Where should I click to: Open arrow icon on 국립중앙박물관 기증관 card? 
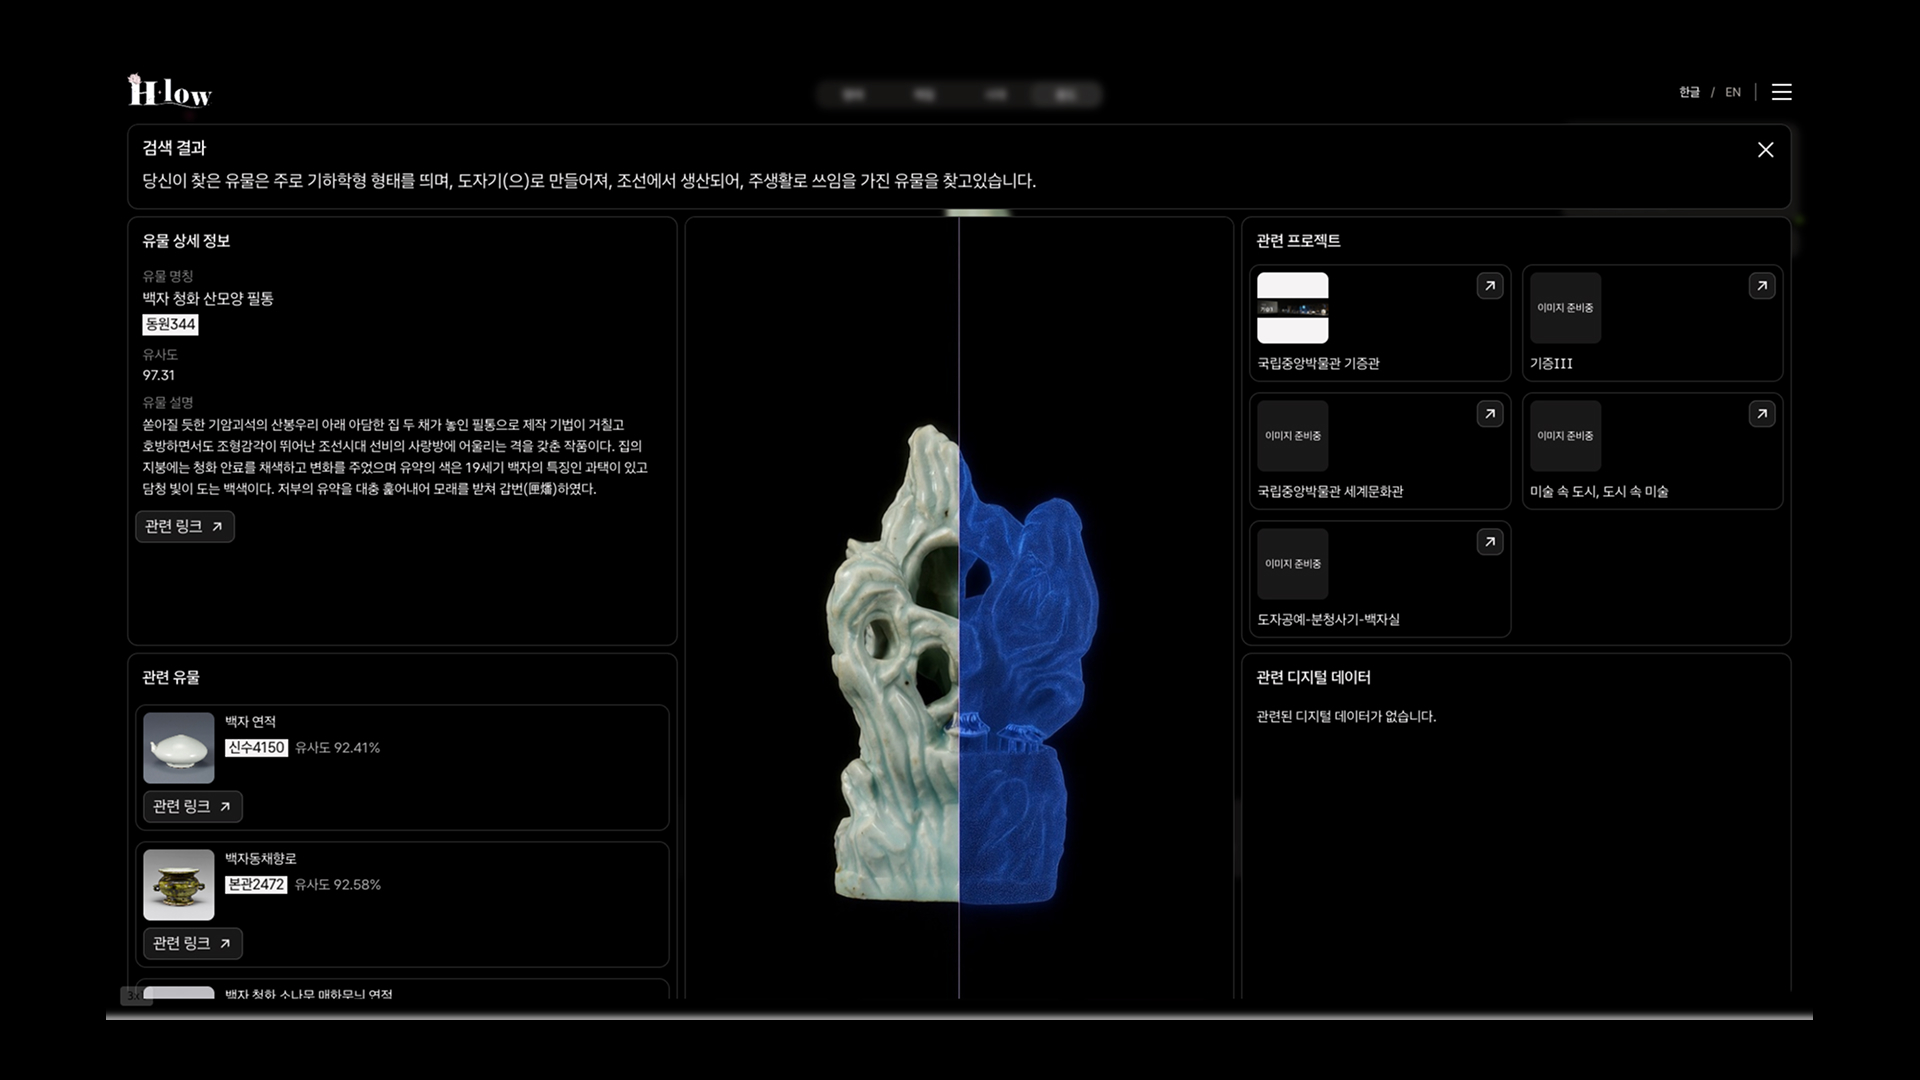pos(1489,286)
